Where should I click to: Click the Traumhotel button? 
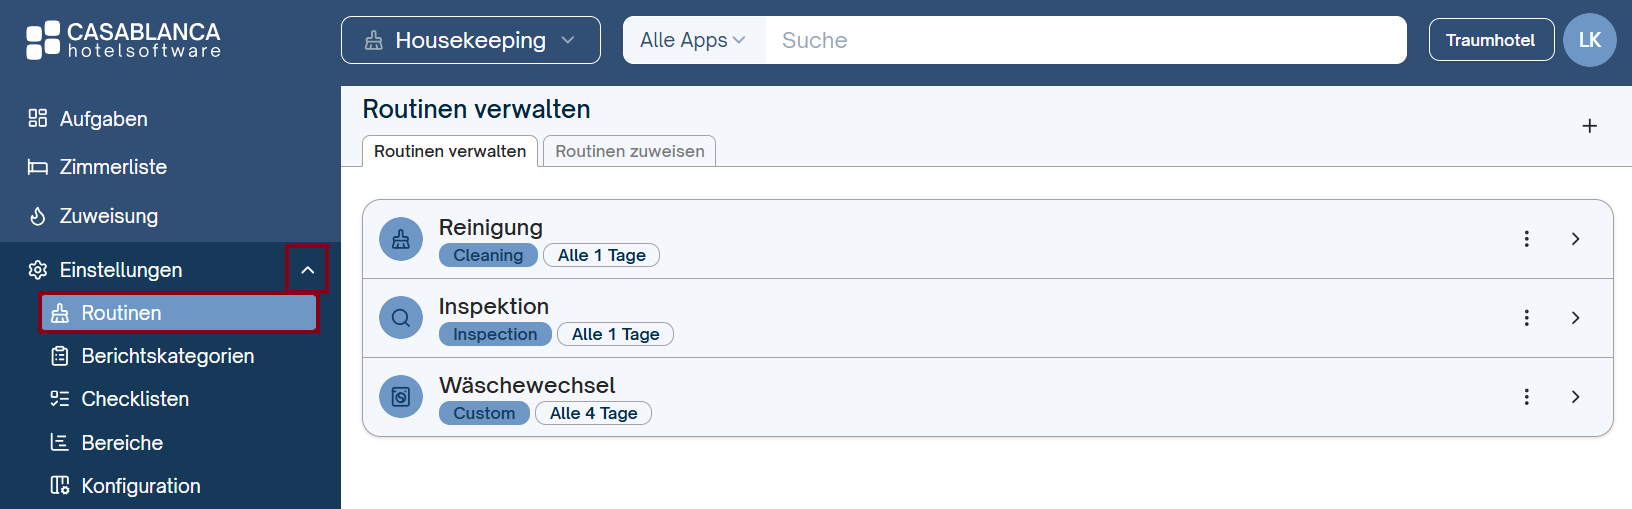1491,40
